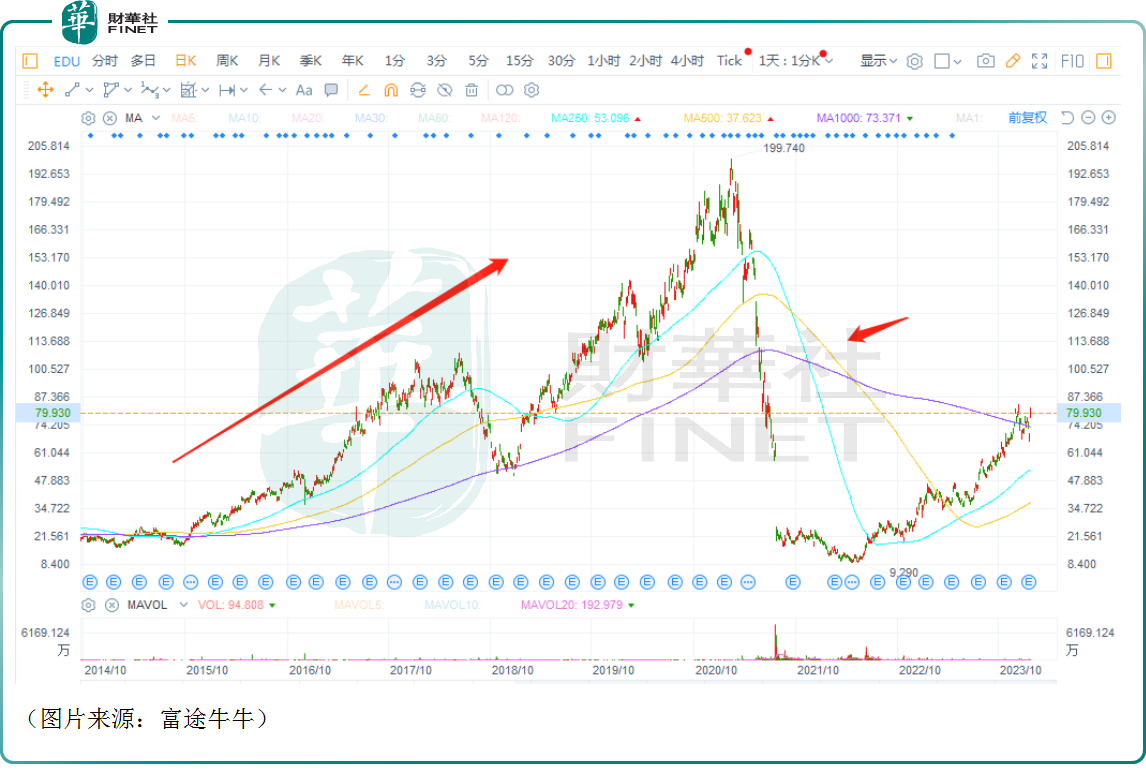Expand line tool dropdown arrow
Viewport: 1146px width, 784px height.
tap(89, 90)
